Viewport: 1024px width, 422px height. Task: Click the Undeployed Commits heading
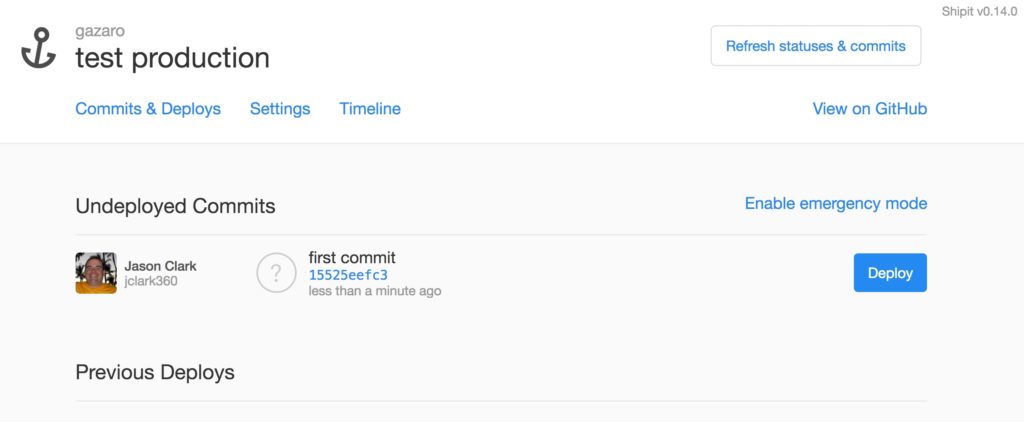[175, 207]
